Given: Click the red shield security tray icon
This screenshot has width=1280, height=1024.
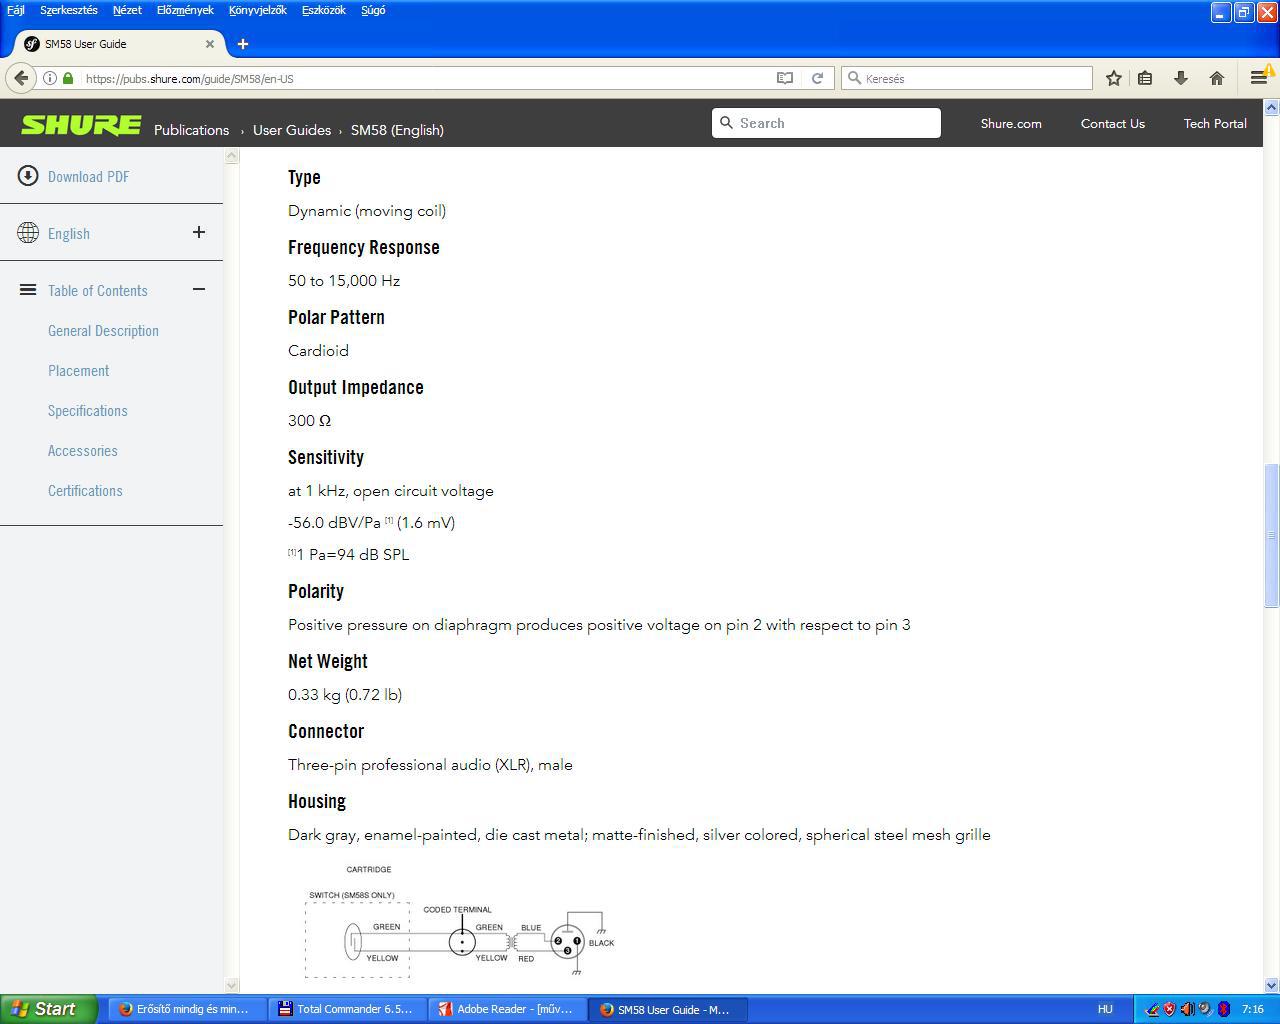Looking at the screenshot, I should 1169,1009.
